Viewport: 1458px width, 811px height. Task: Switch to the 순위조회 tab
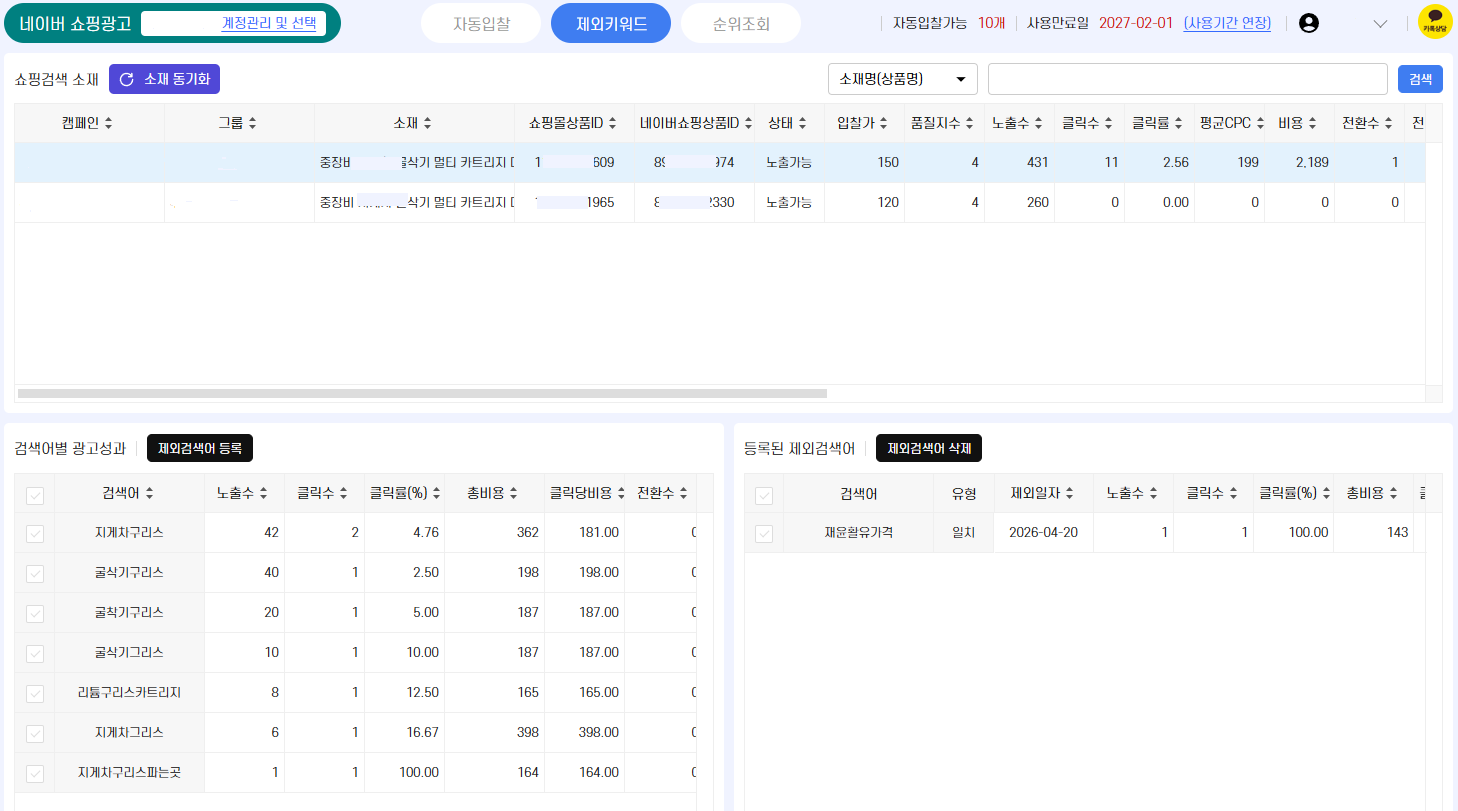click(741, 23)
